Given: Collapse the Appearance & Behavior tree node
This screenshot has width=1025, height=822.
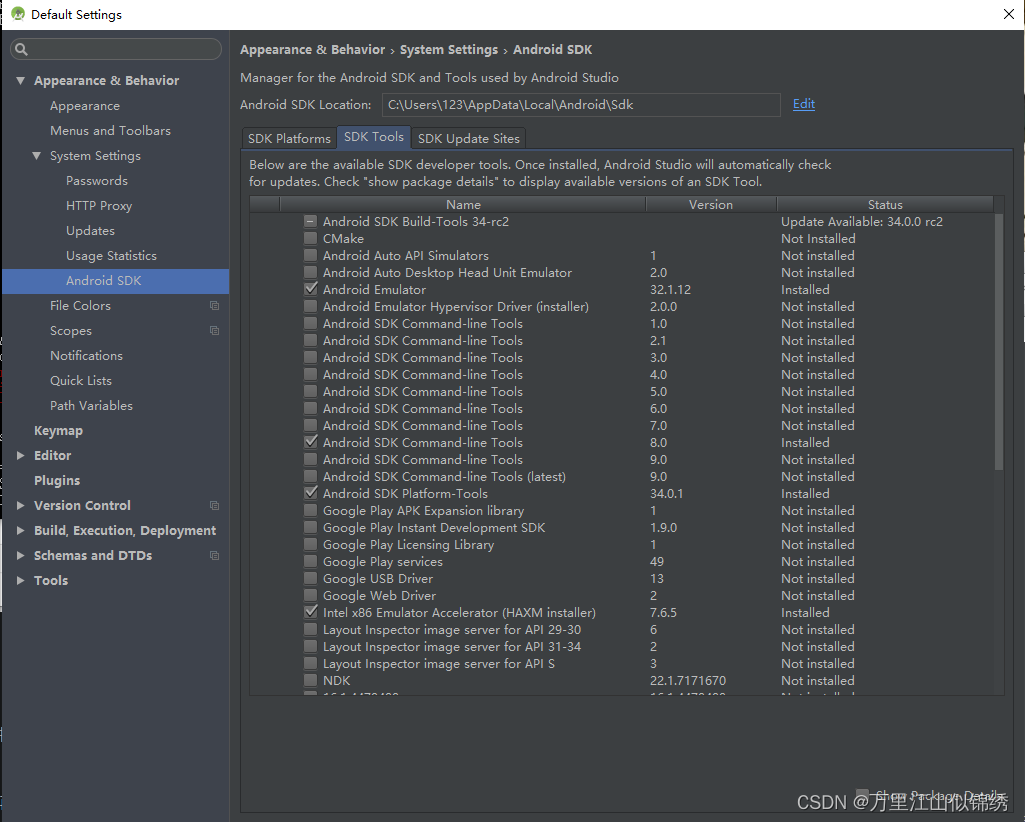Looking at the screenshot, I should point(20,80).
